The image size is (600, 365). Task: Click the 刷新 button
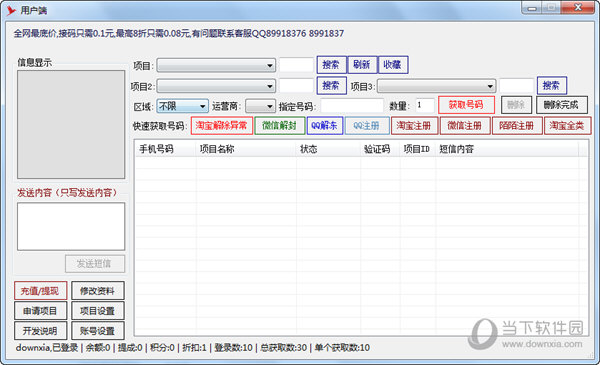pos(362,65)
